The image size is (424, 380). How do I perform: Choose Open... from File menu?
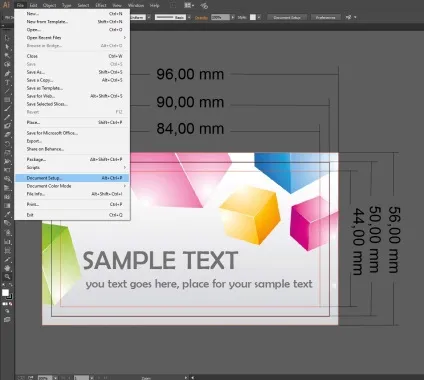(x=72, y=30)
